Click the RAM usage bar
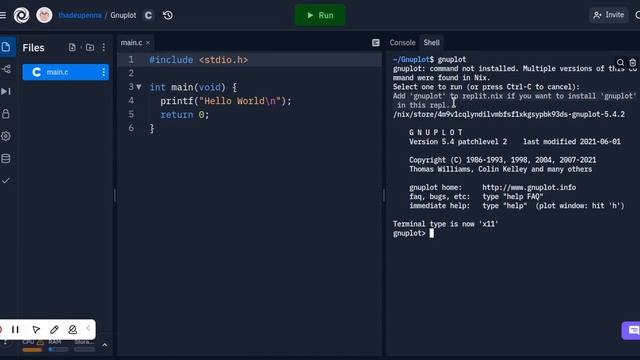Viewport: 640px width, 360px height. point(58,349)
